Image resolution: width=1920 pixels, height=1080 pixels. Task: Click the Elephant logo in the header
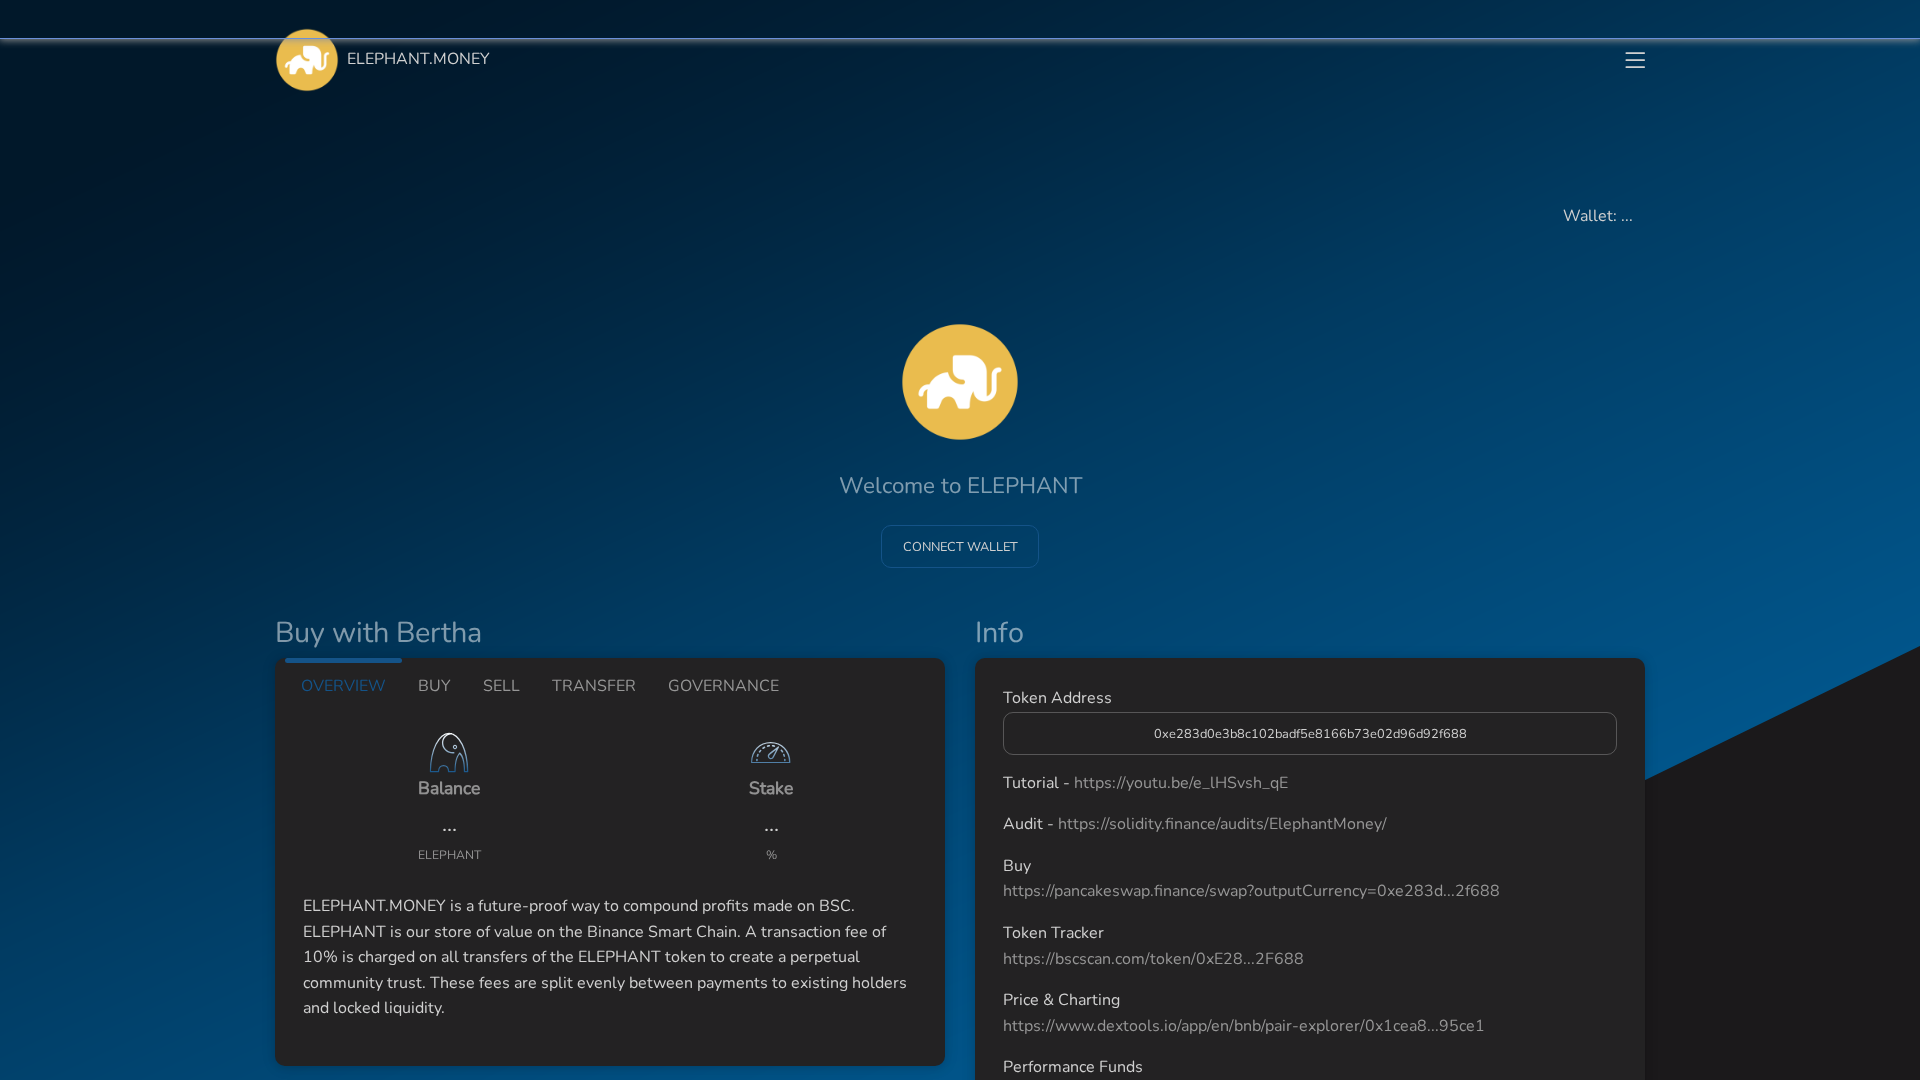307,60
